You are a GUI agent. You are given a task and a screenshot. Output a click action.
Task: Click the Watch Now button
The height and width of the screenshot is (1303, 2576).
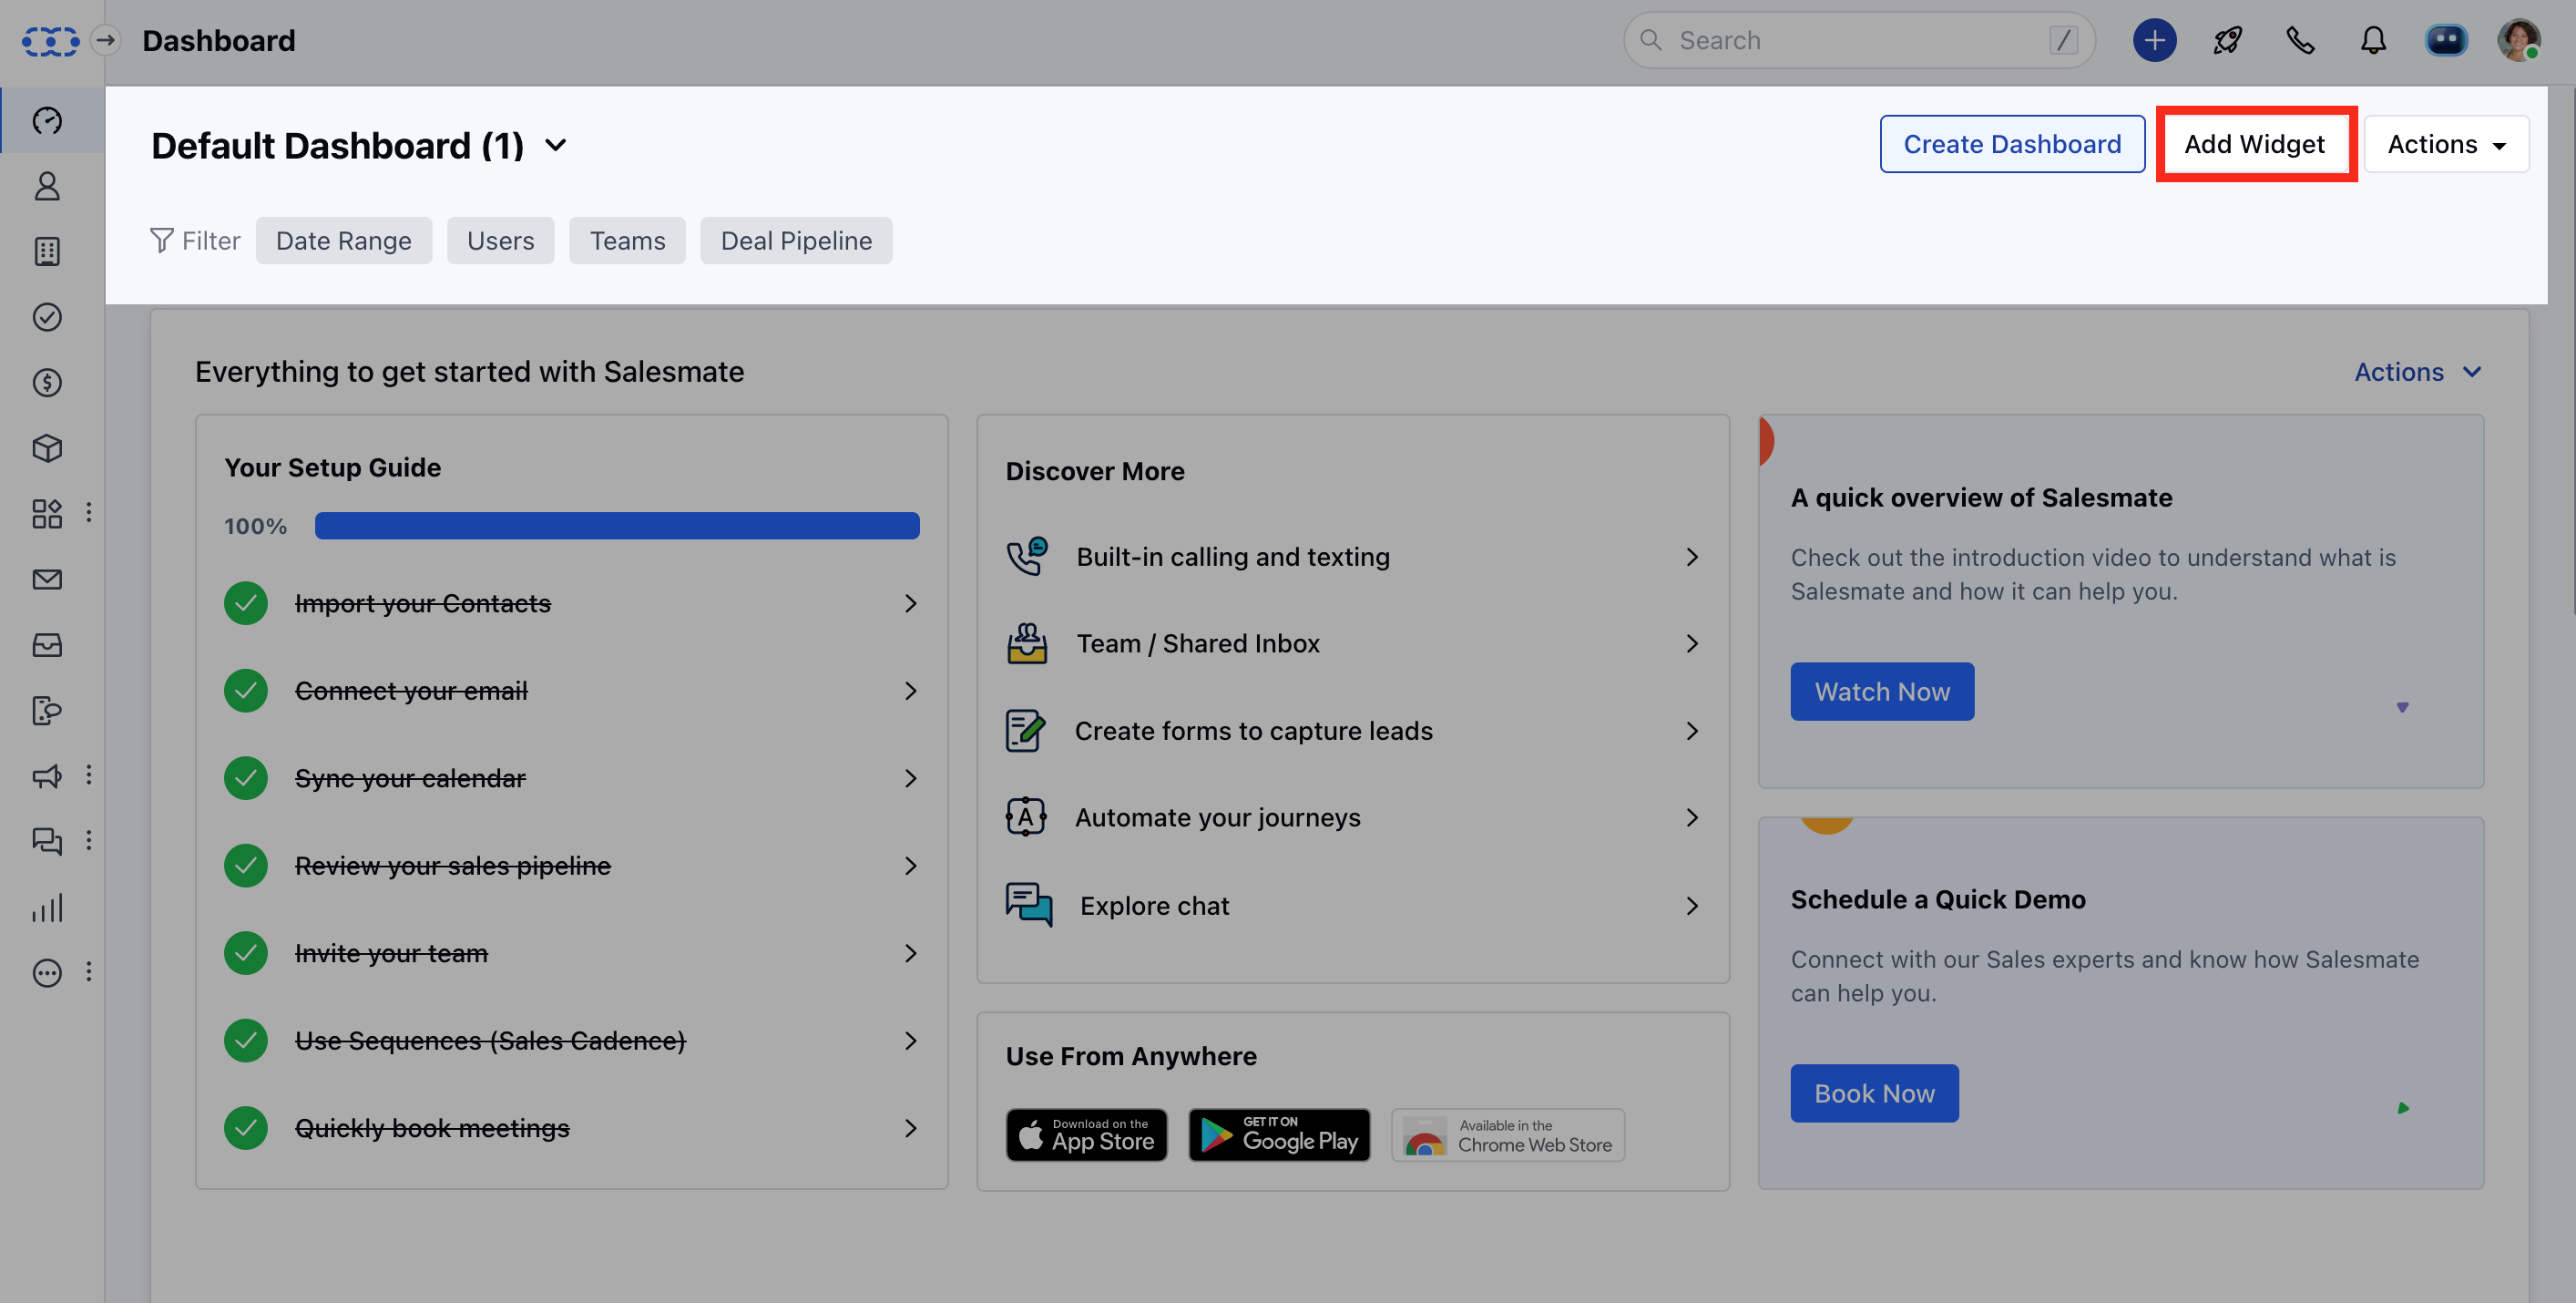coord(1882,691)
